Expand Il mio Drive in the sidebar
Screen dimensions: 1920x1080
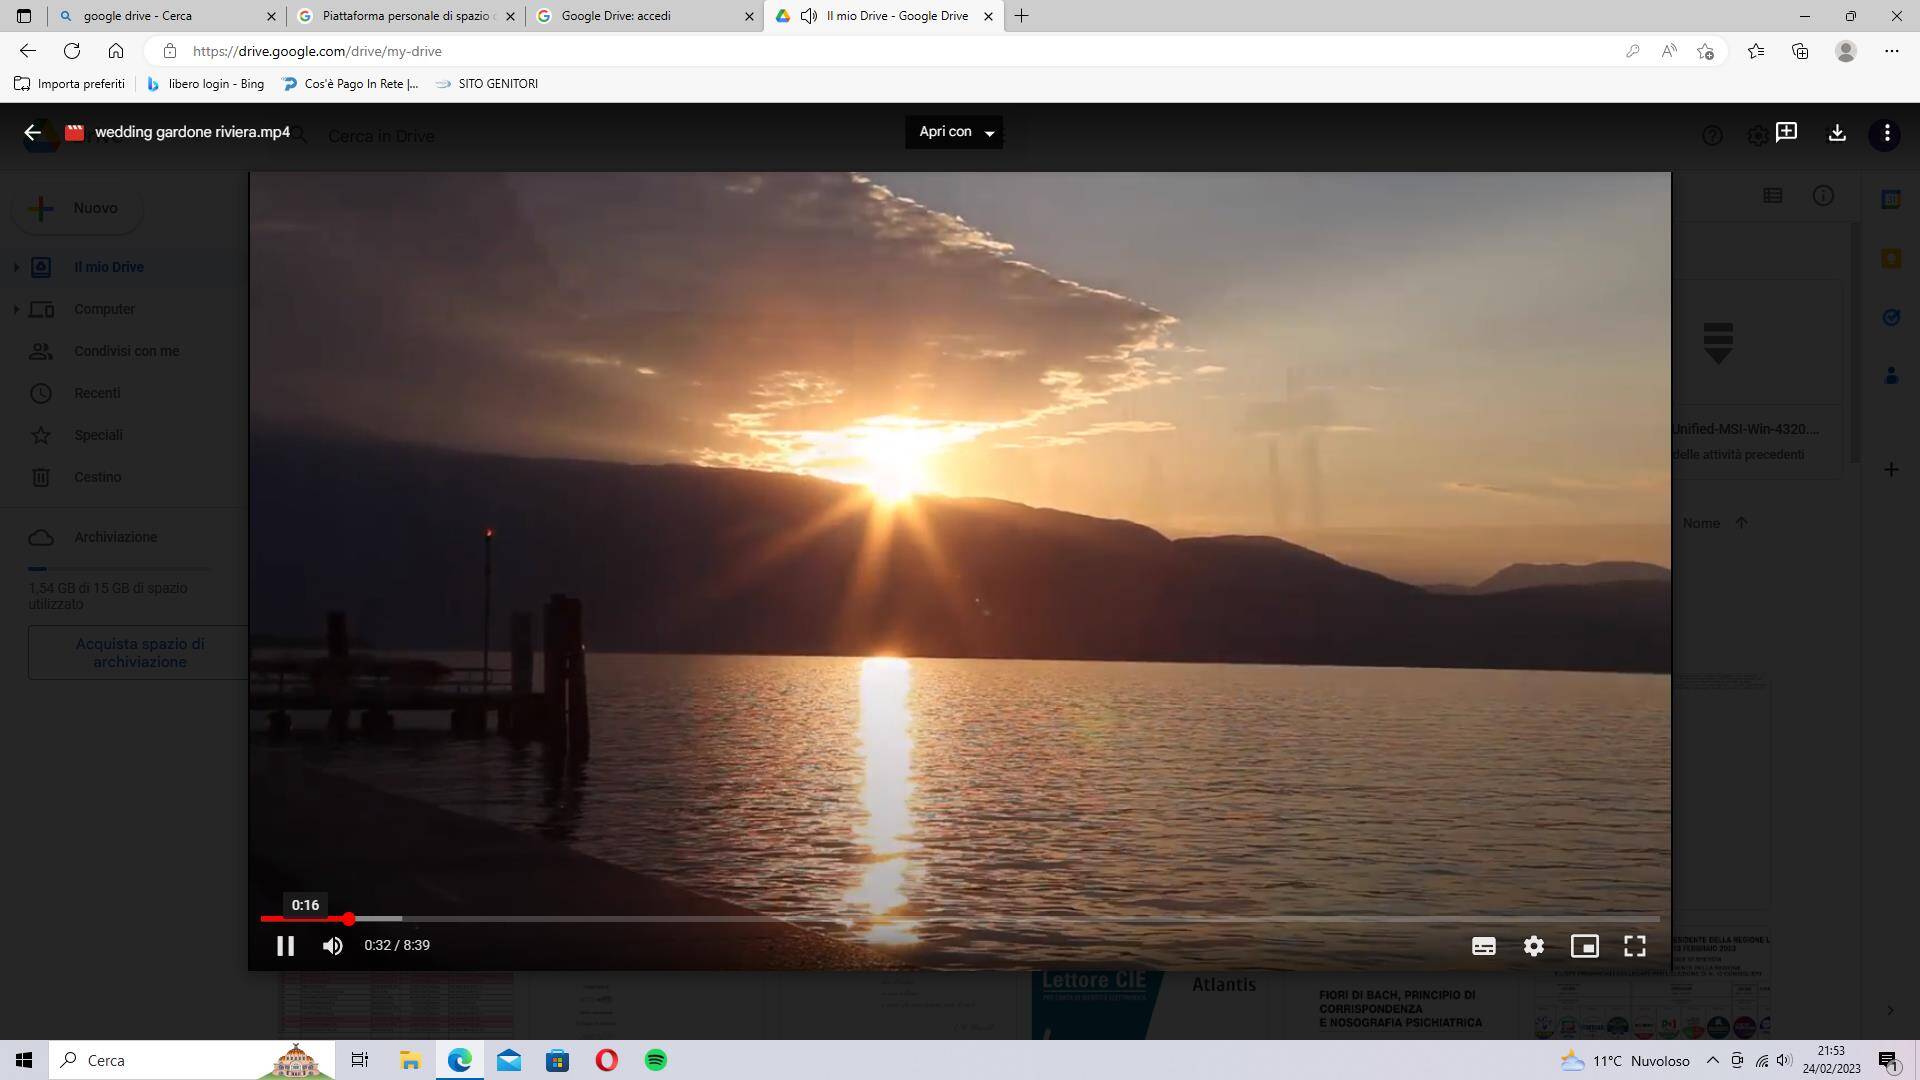pyautogui.click(x=14, y=267)
